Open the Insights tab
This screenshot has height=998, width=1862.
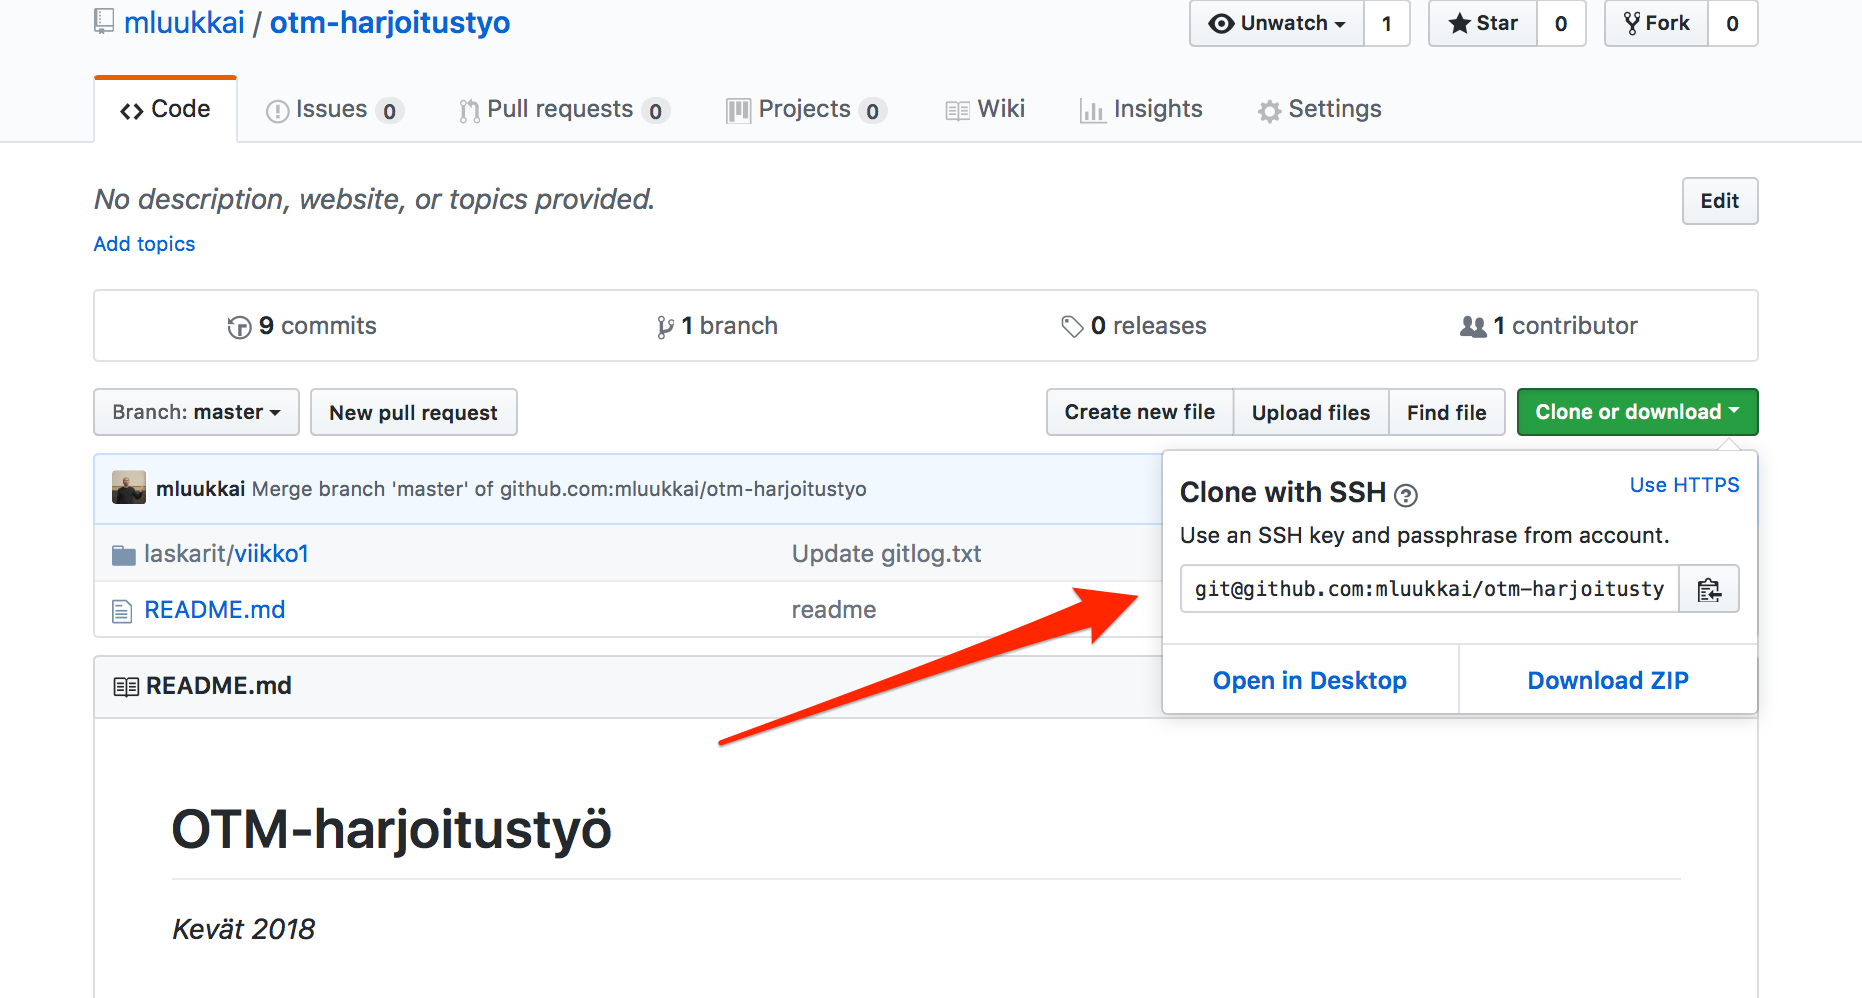[1141, 109]
